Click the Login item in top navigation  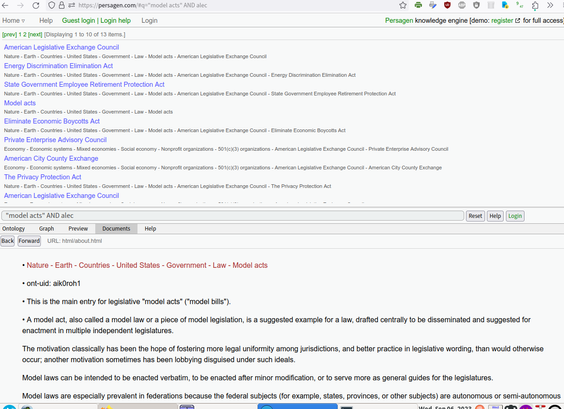click(149, 21)
